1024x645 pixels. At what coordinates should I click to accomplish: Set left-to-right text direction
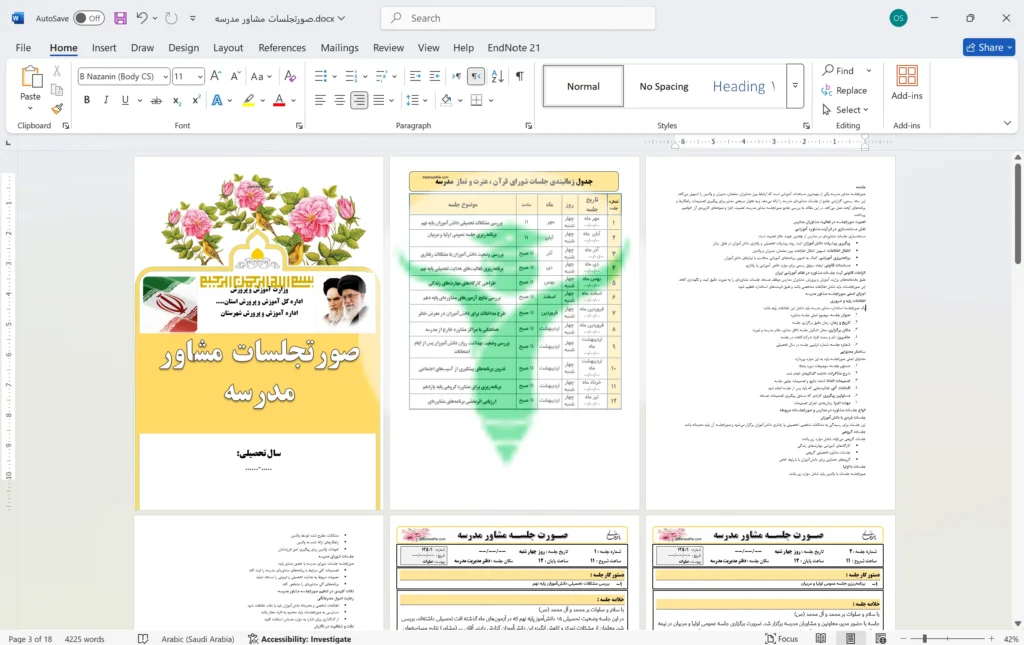pyautogui.click(x=456, y=76)
